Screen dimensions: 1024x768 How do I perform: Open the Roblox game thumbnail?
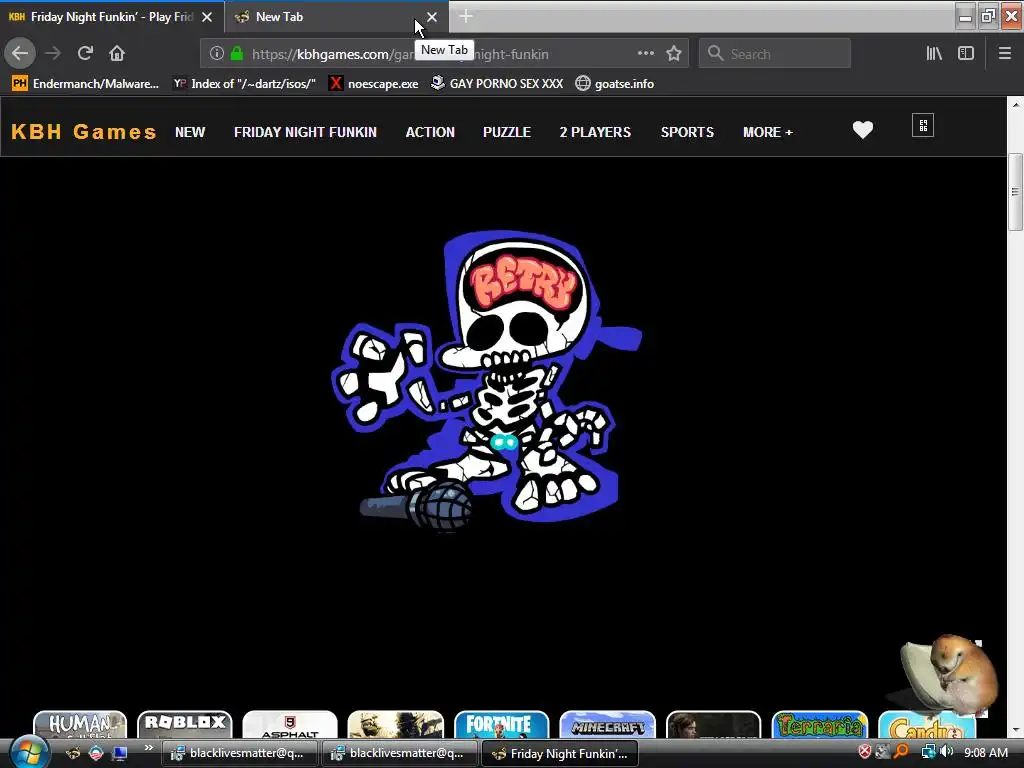point(185,724)
